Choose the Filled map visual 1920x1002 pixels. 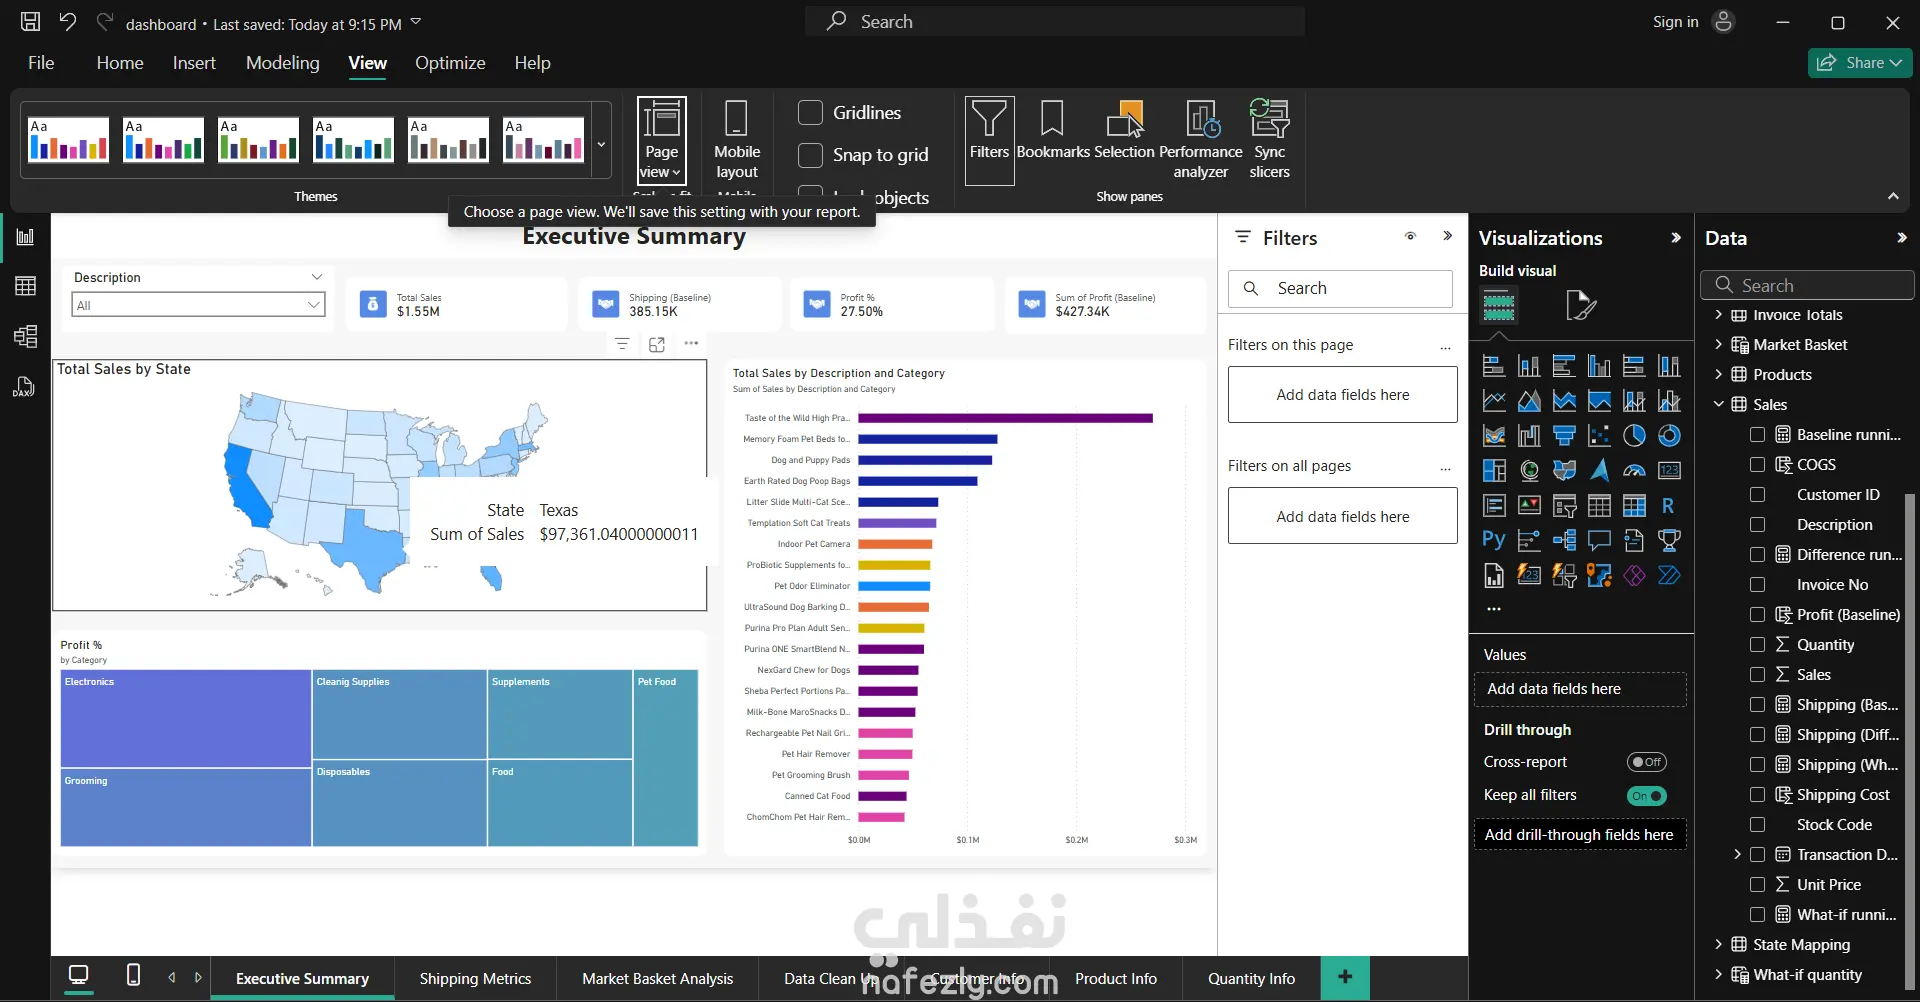click(x=1564, y=471)
